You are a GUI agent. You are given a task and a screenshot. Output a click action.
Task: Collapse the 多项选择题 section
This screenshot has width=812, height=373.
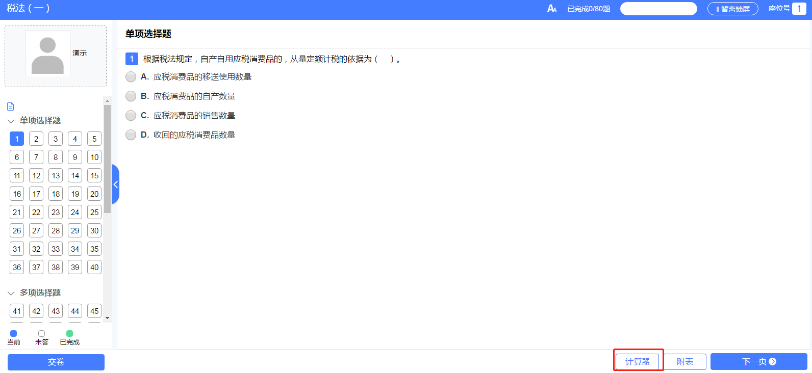[11, 293]
